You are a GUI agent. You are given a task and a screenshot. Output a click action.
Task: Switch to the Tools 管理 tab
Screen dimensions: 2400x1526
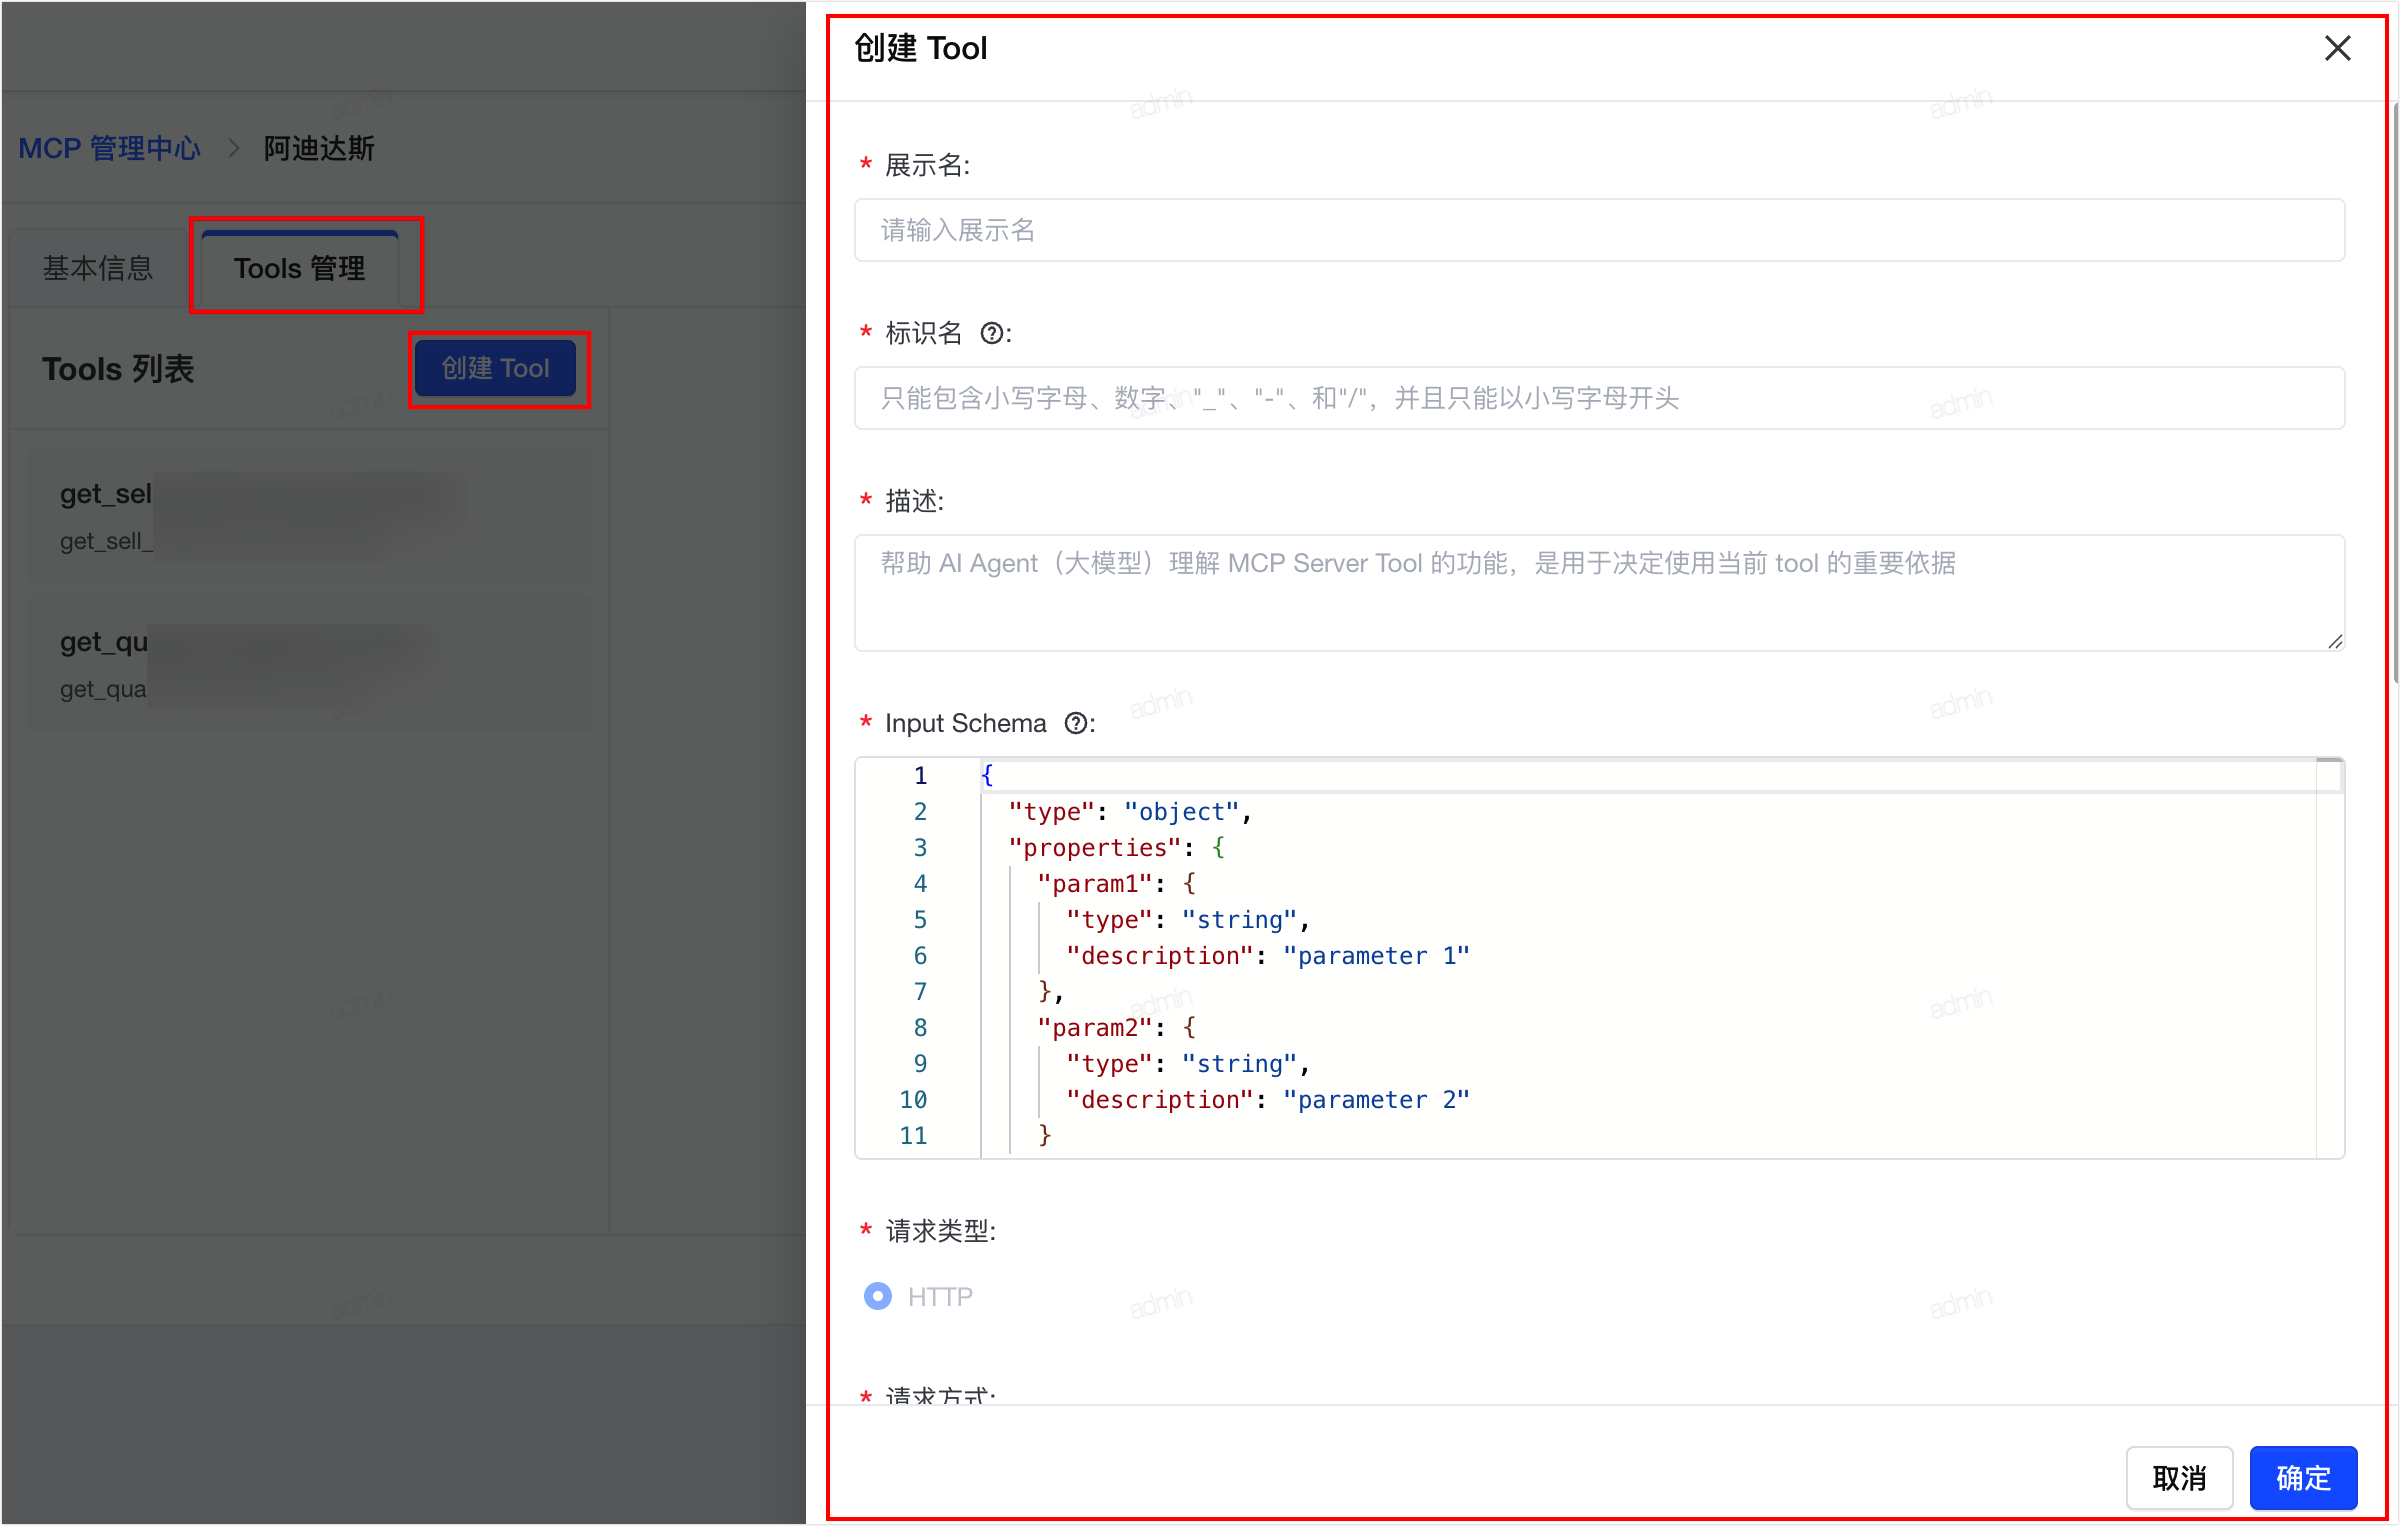pos(300,268)
